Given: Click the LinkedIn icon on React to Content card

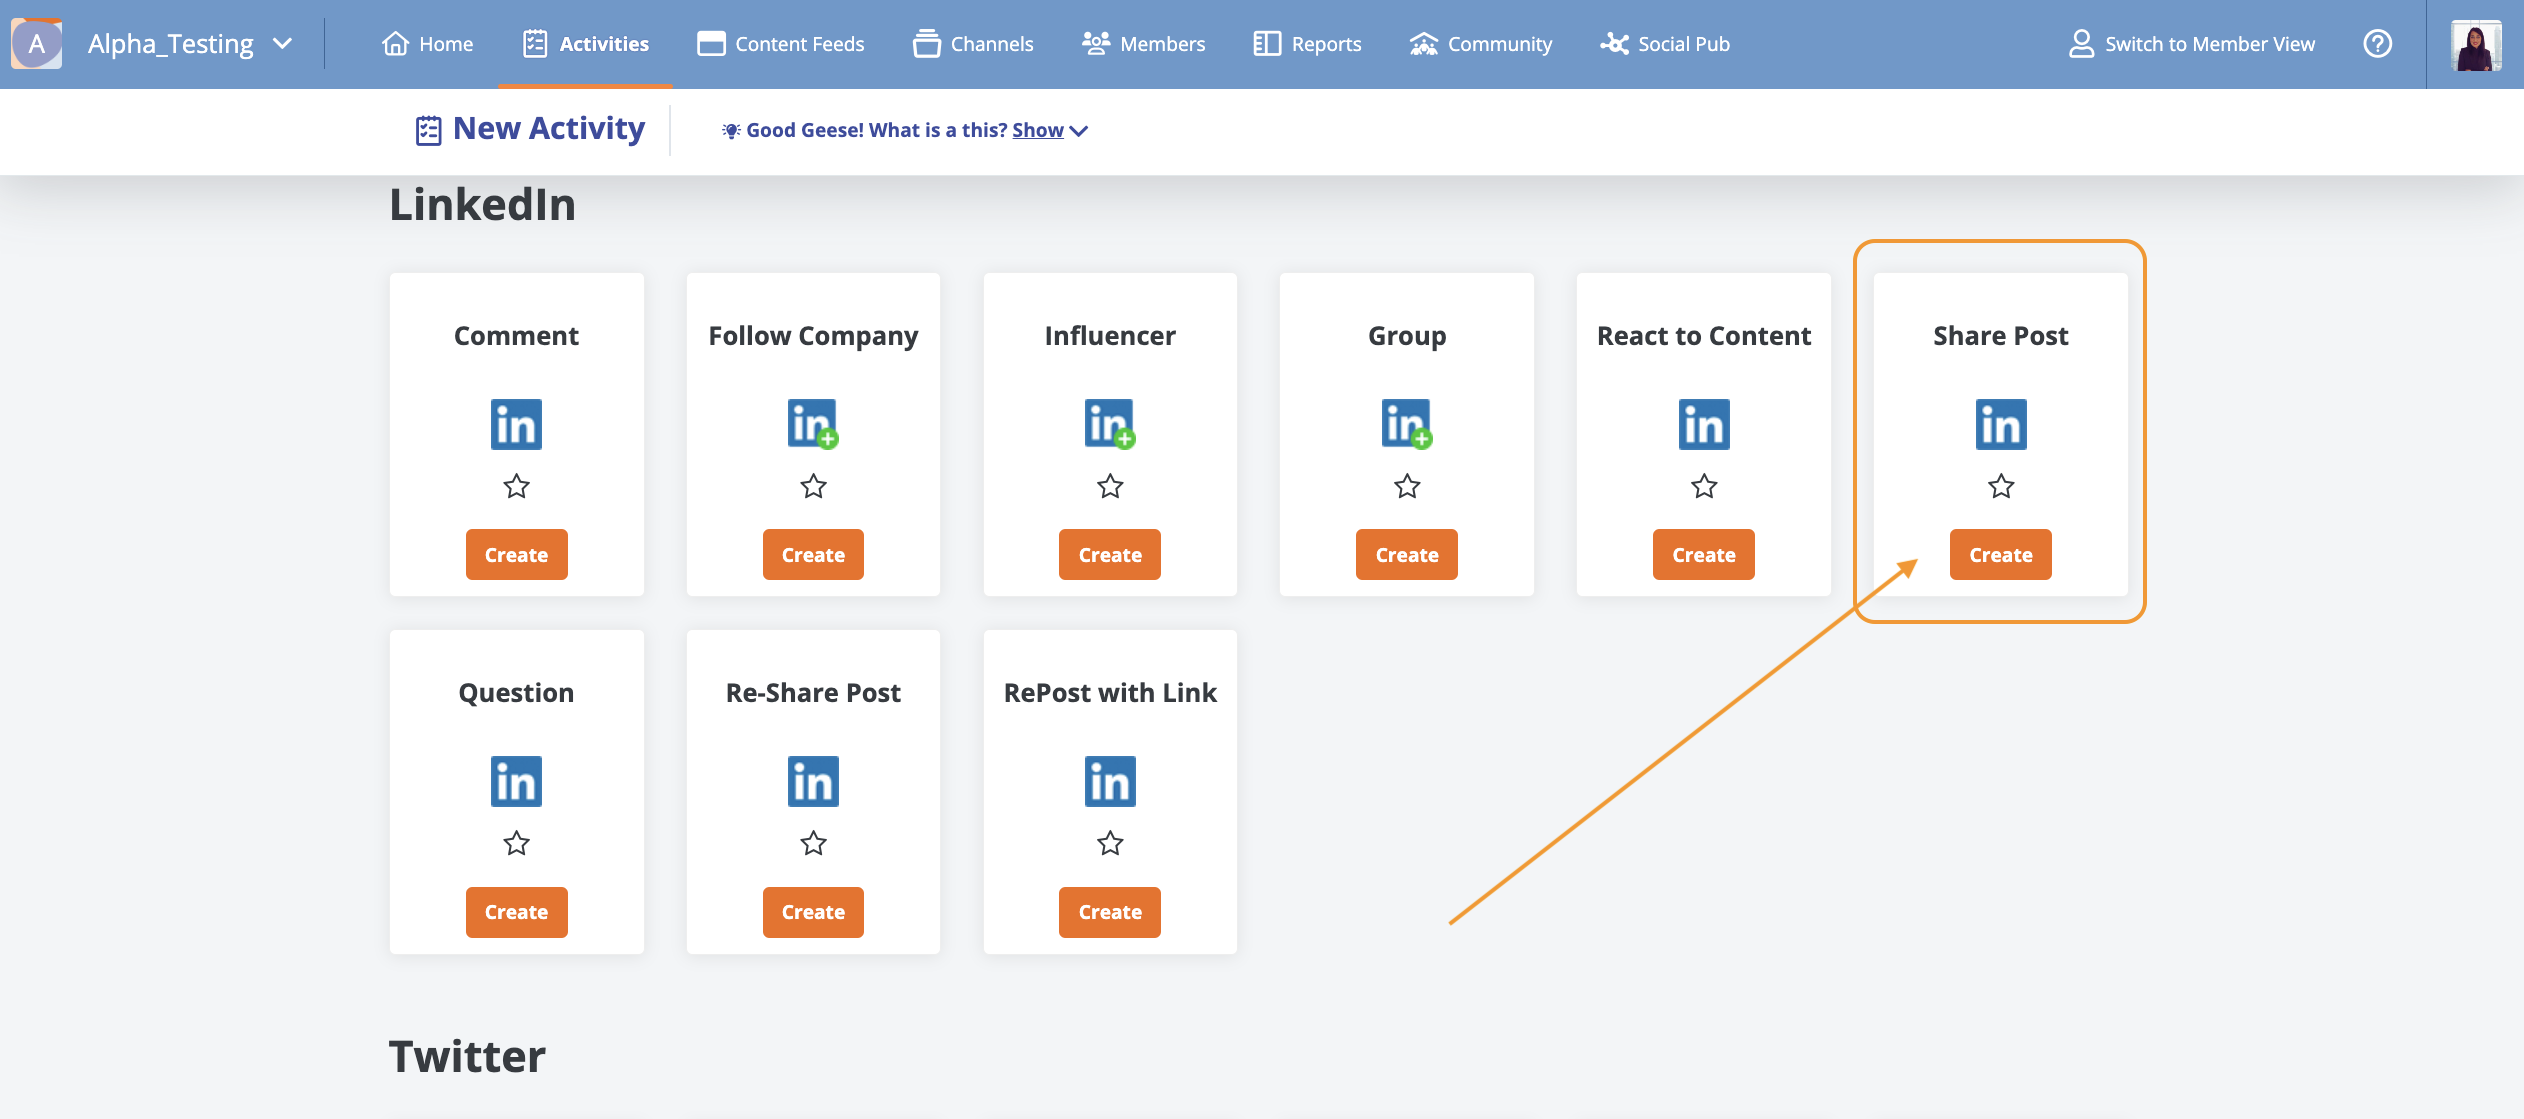Looking at the screenshot, I should (x=1704, y=425).
